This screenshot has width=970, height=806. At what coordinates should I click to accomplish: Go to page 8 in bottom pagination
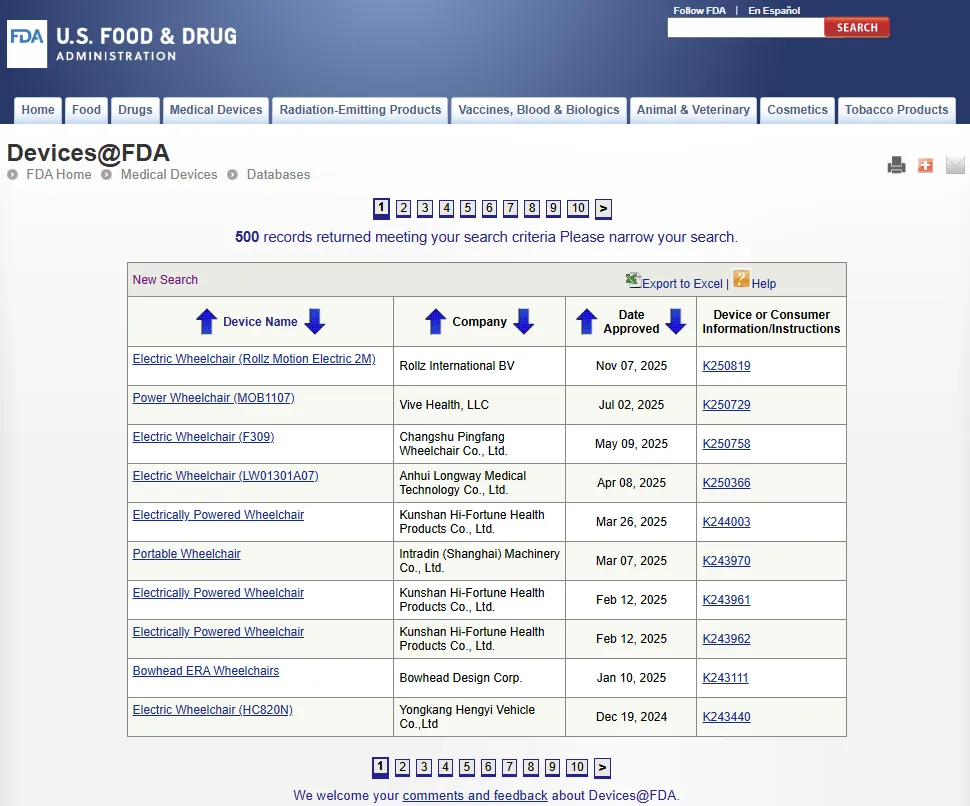531,768
